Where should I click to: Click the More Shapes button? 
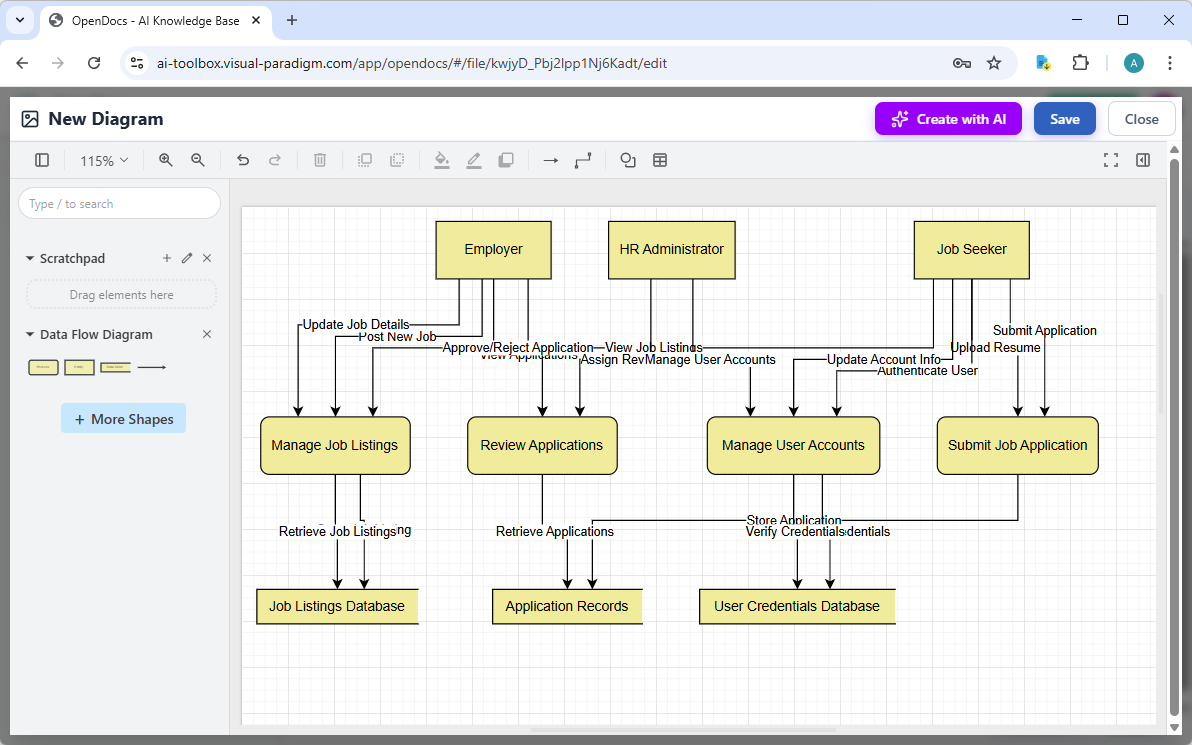(x=123, y=418)
